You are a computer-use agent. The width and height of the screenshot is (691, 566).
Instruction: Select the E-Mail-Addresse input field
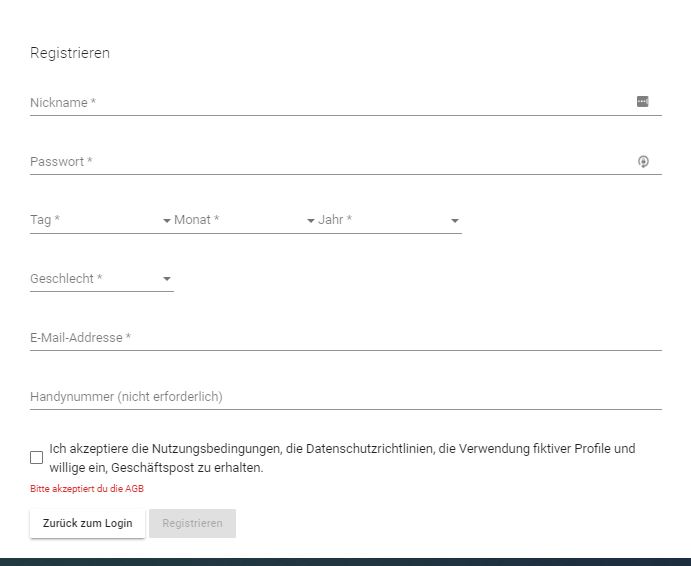(x=346, y=338)
